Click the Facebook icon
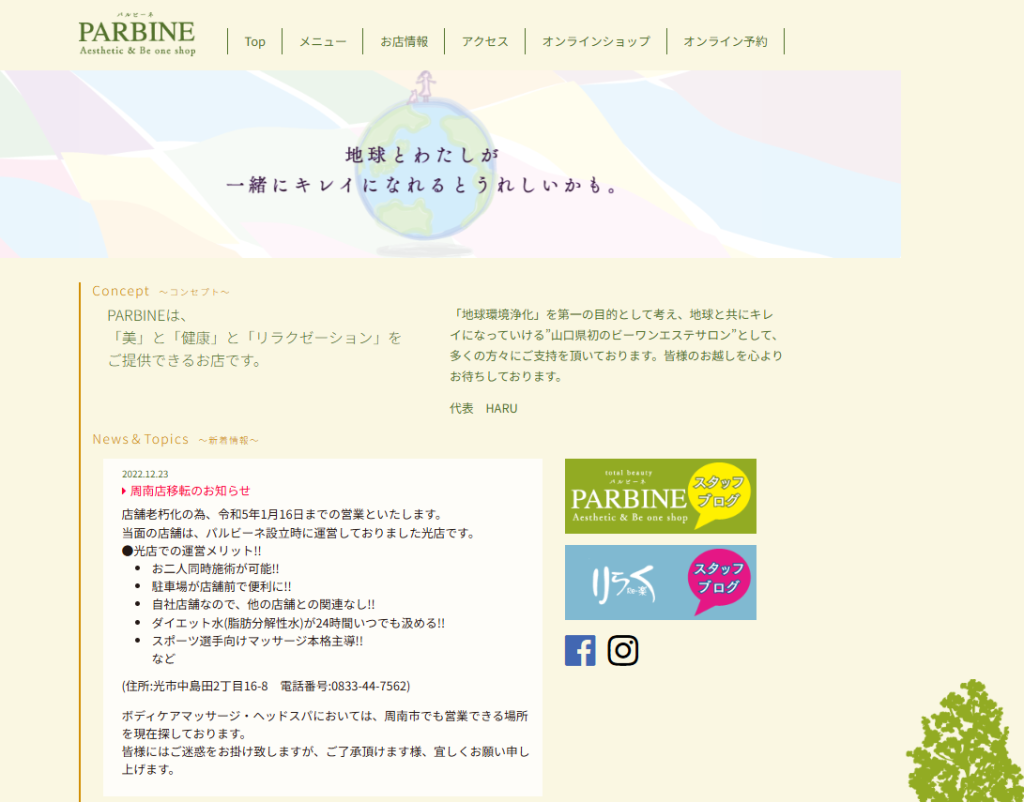Screen dimensions: 1024x802 (580, 650)
